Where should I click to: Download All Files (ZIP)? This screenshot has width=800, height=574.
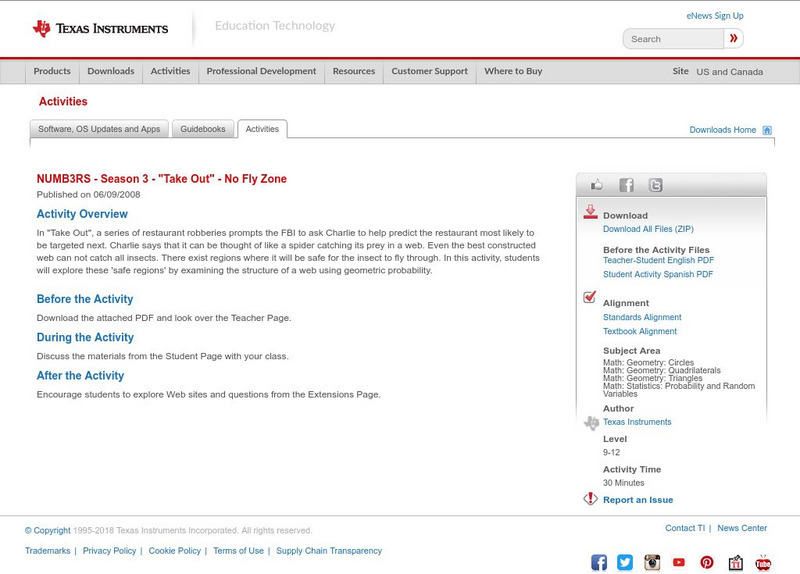coord(648,229)
